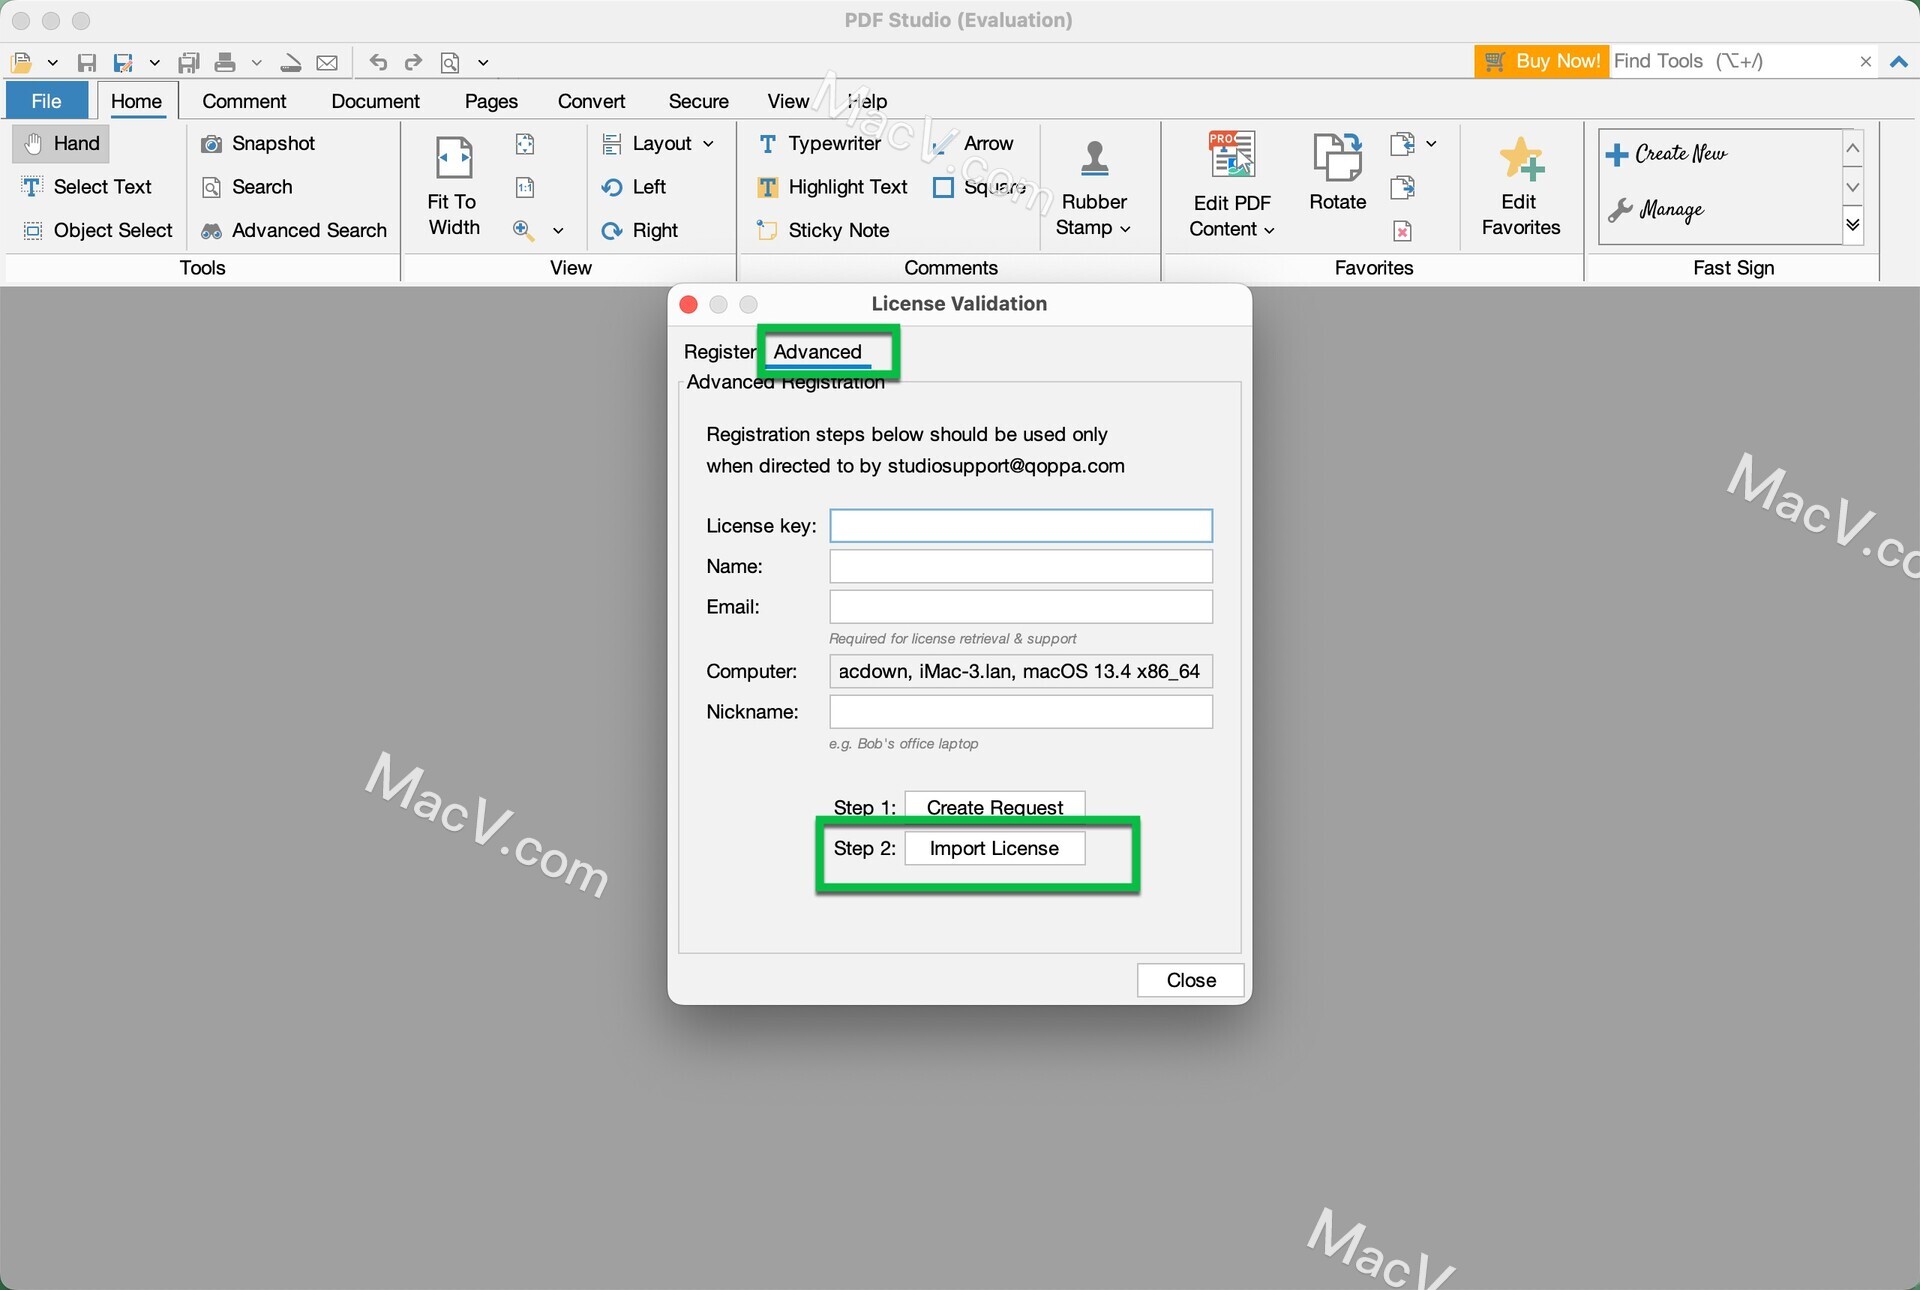
Task: Switch to the Secure ribbon tab
Action: click(x=698, y=101)
